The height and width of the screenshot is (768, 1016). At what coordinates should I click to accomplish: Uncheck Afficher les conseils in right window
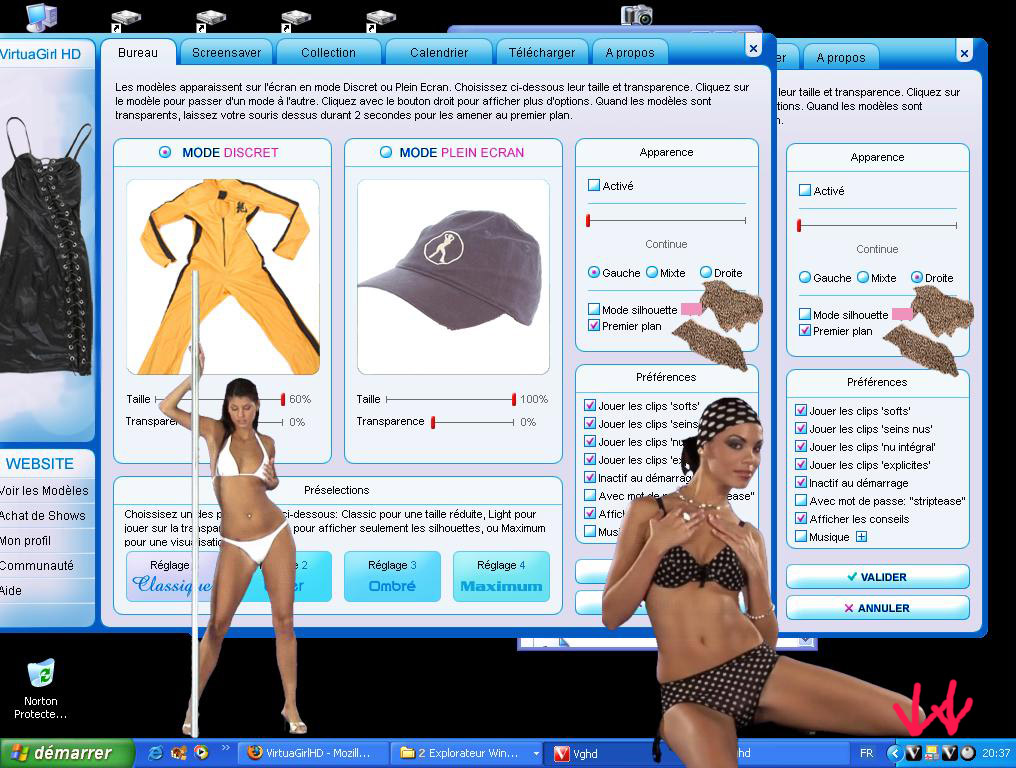point(801,518)
